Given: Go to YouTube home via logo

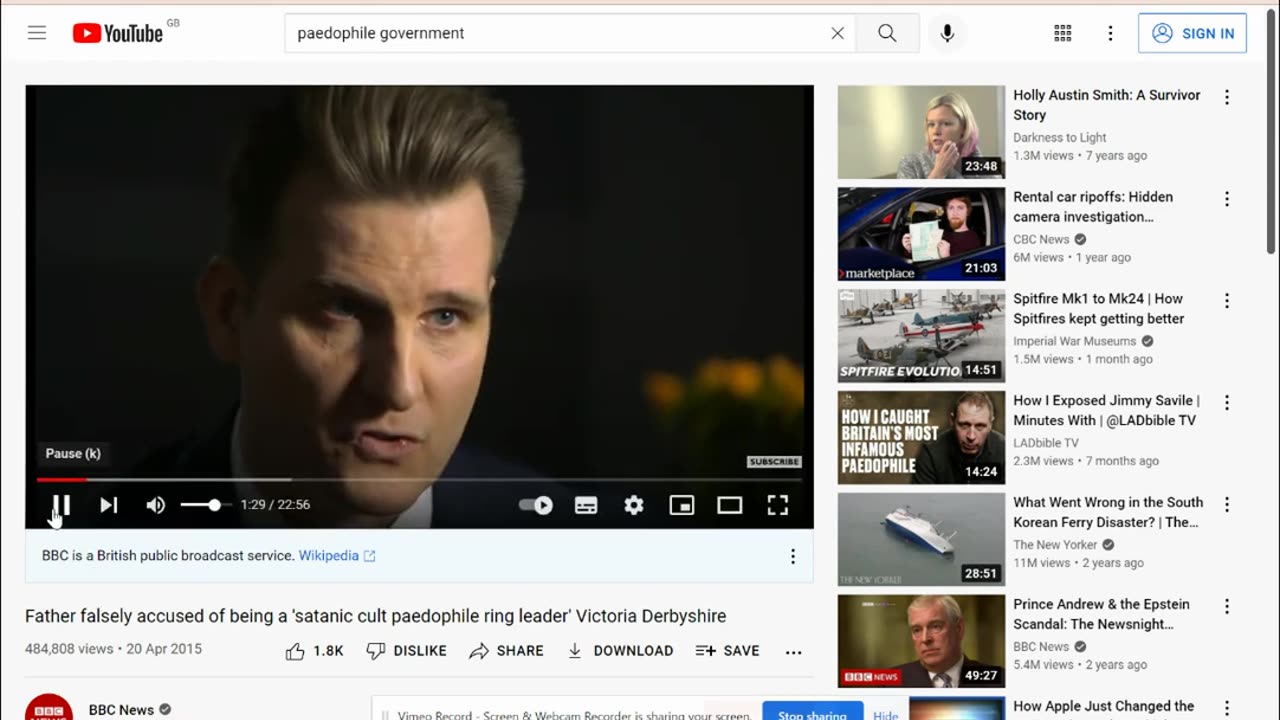Looking at the screenshot, I should point(118,33).
